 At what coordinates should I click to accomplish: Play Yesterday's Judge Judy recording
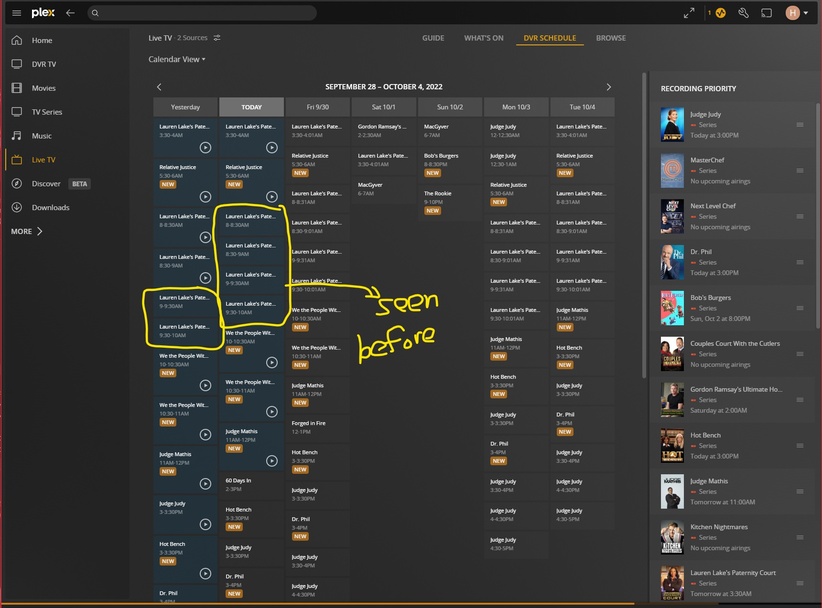(x=206, y=524)
